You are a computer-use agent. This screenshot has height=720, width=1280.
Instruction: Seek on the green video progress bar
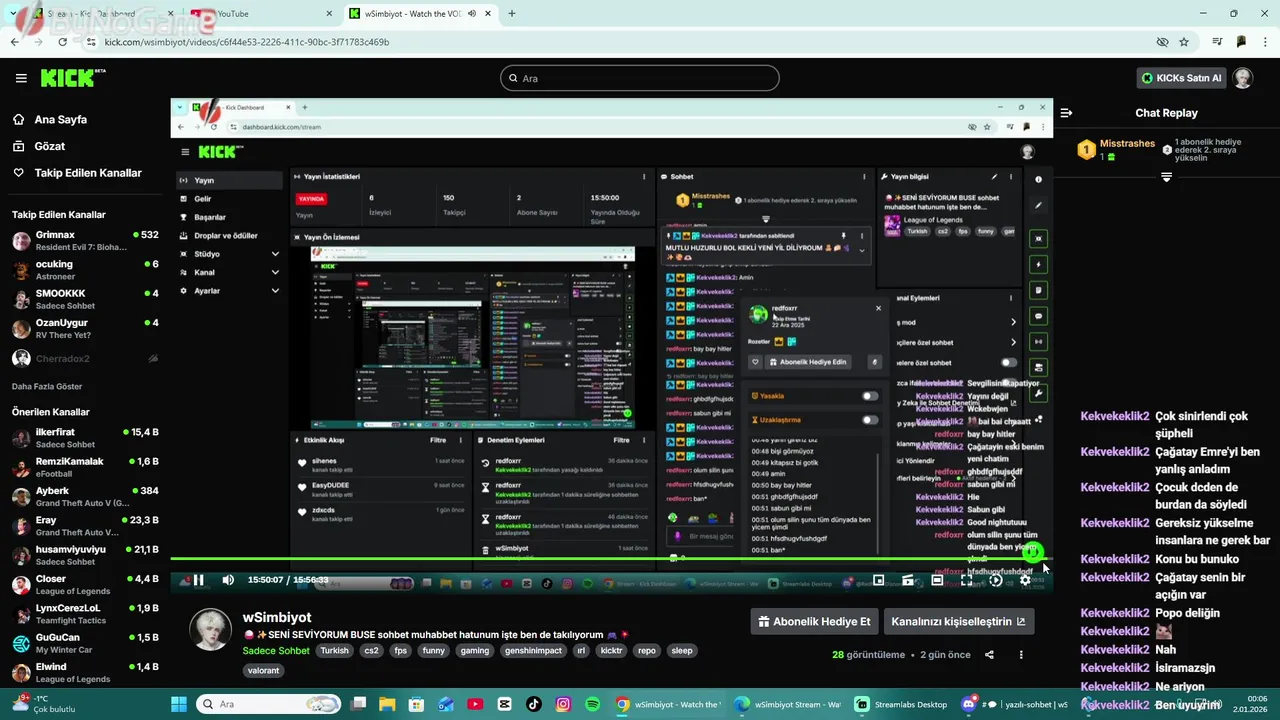610,559
